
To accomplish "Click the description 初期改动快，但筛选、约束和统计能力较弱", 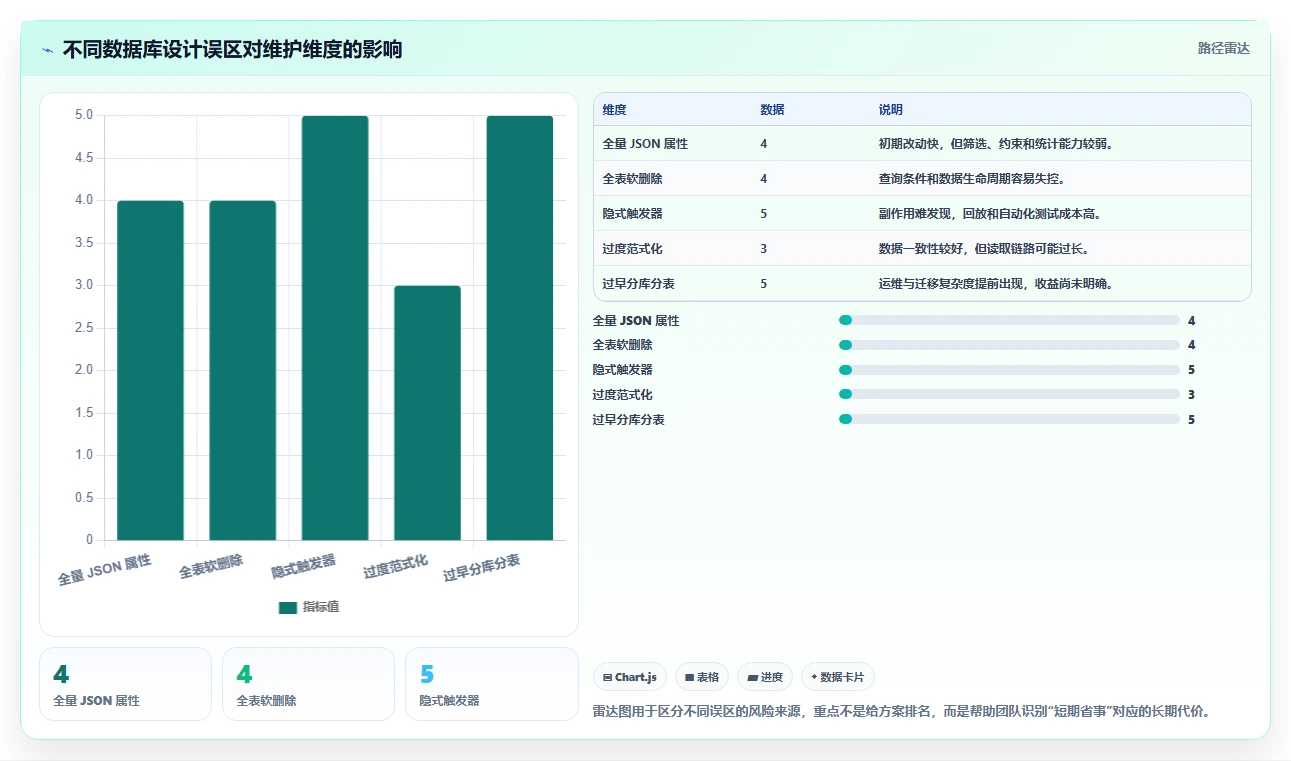I will coord(996,144).
